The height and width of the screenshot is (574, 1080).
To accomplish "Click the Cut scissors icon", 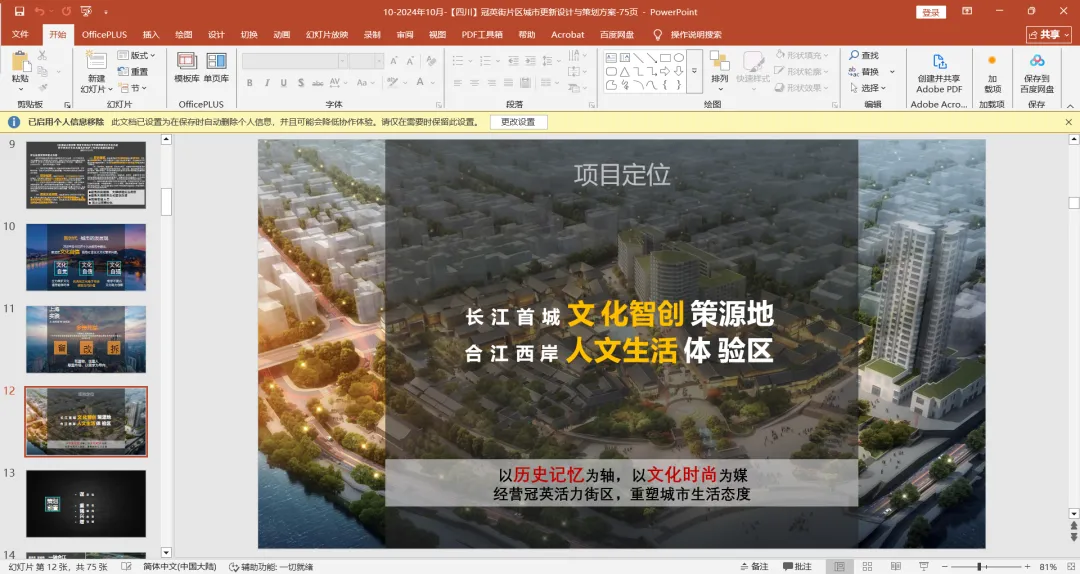I will coord(43,55).
